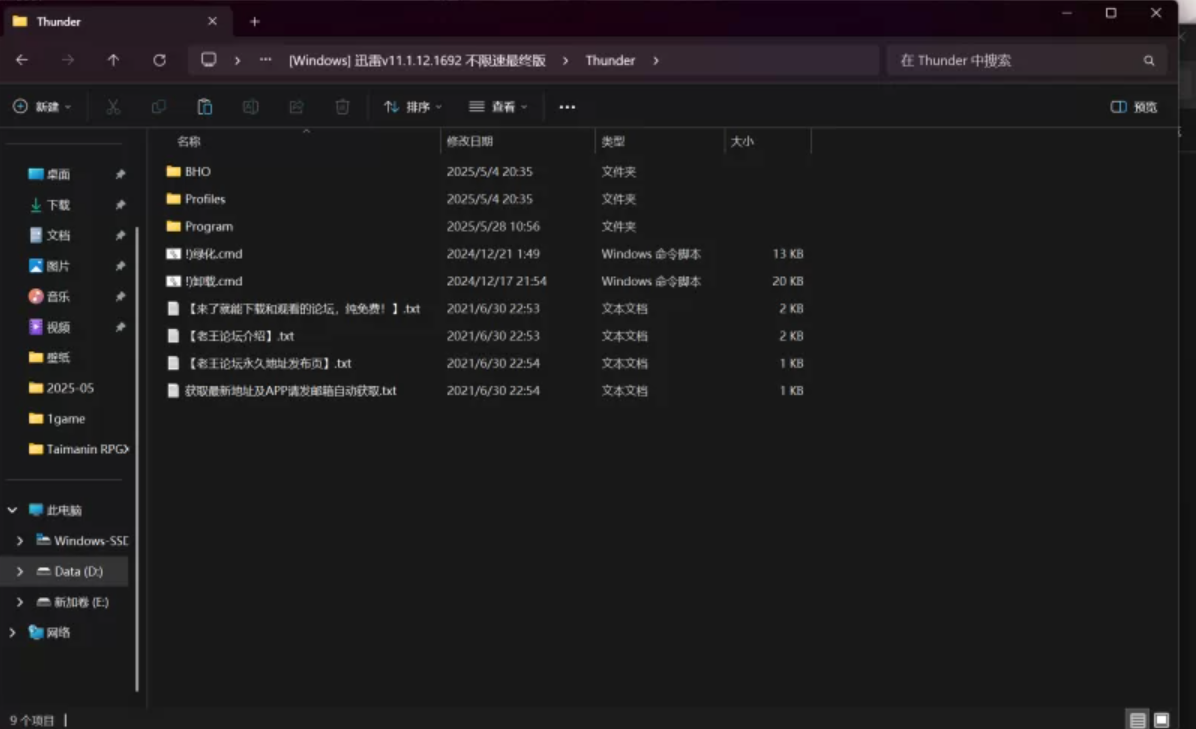Switch to details view in status bar
The height and width of the screenshot is (729, 1196).
tap(1137, 720)
